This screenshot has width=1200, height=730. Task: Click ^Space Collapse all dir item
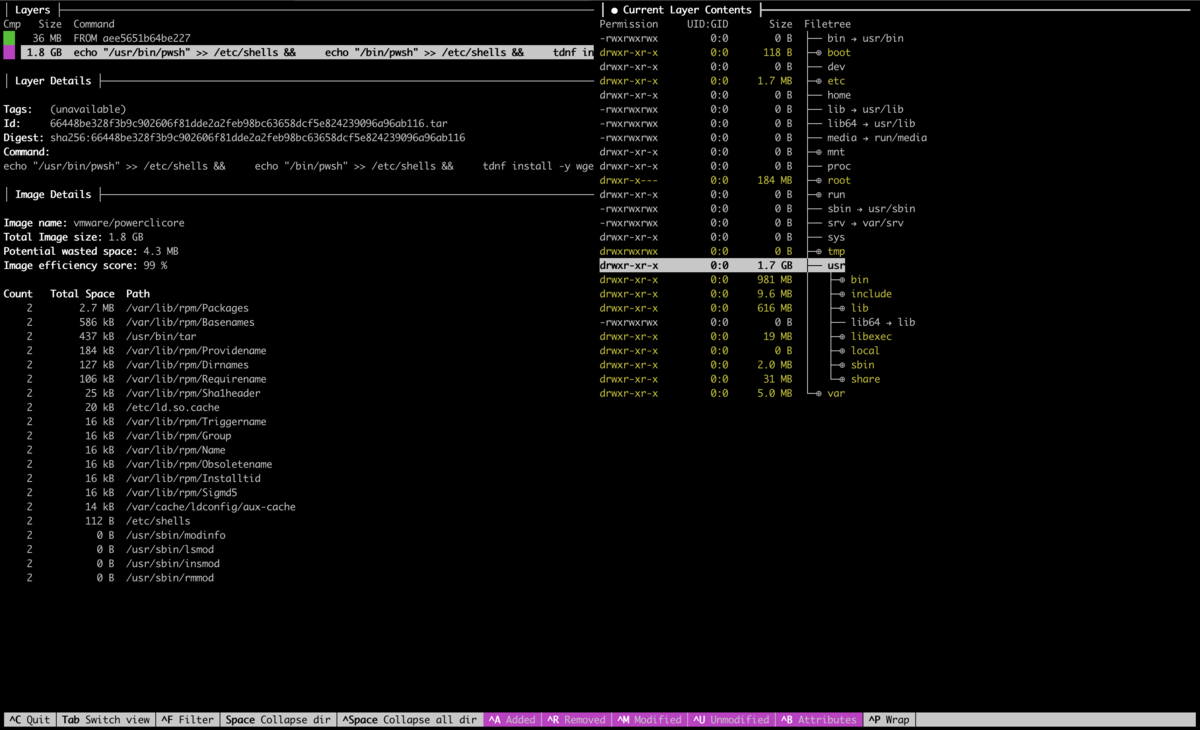tap(410, 720)
